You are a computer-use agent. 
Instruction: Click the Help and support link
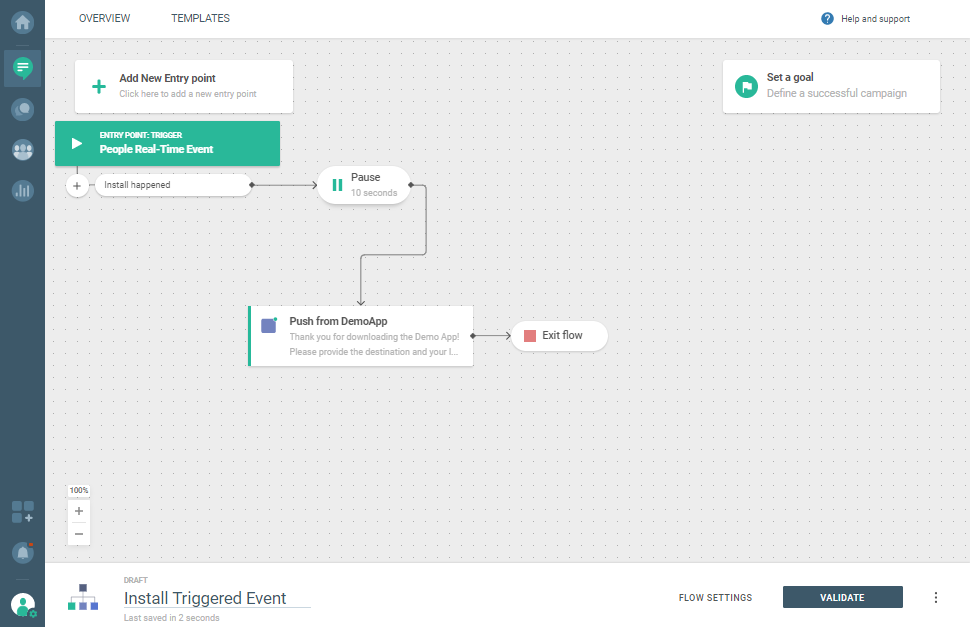(x=866, y=19)
